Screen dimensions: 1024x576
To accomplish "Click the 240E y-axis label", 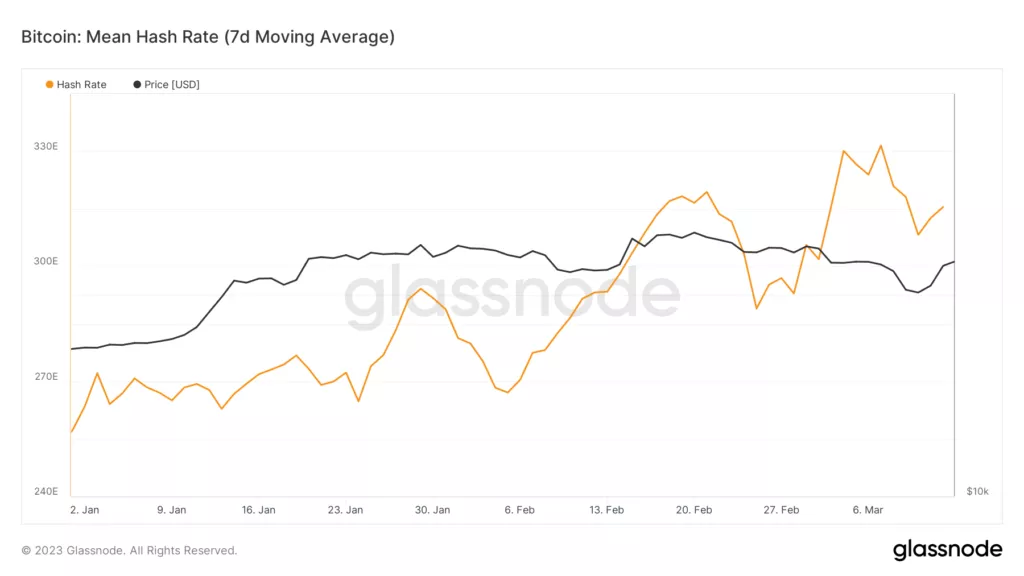I will pyautogui.click(x=46, y=492).
